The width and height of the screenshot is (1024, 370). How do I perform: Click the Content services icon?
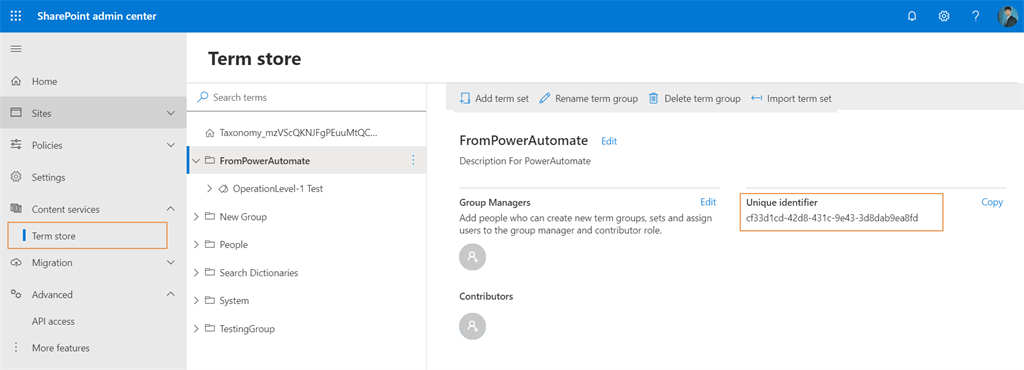tap(16, 209)
